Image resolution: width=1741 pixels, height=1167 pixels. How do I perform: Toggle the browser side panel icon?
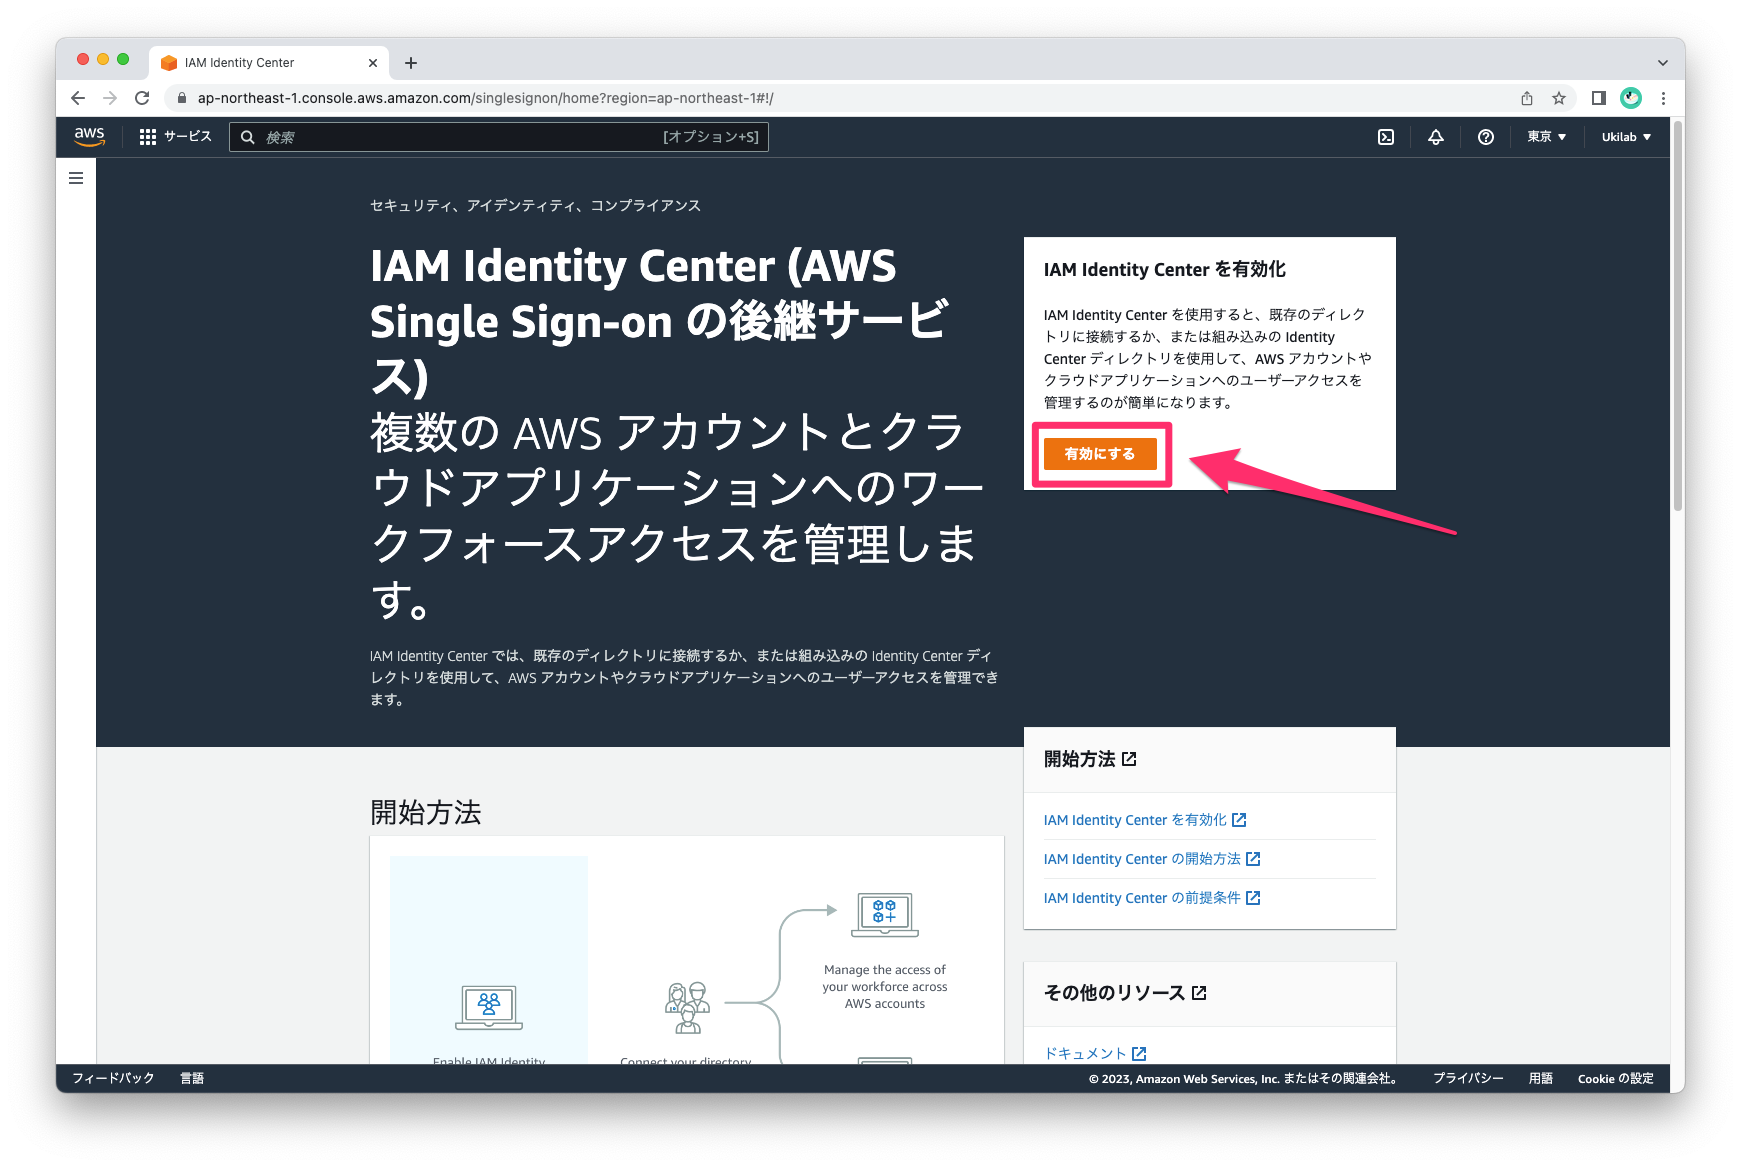1599,98
